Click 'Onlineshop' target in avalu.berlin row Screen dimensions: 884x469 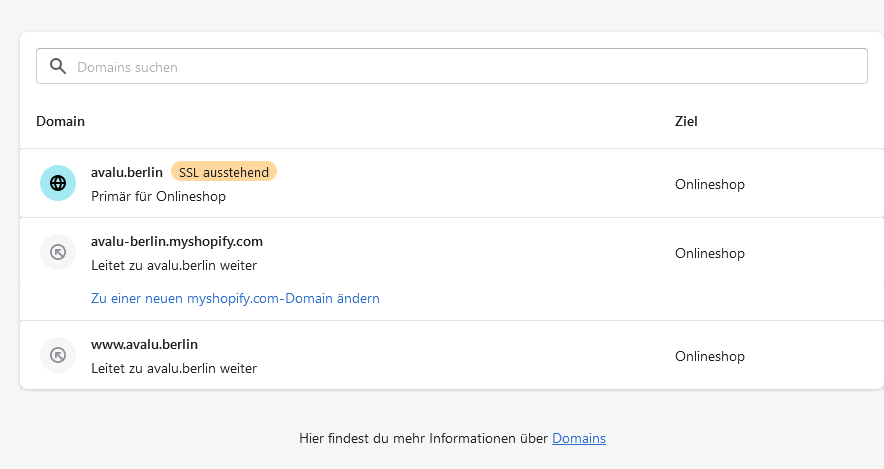710,184
